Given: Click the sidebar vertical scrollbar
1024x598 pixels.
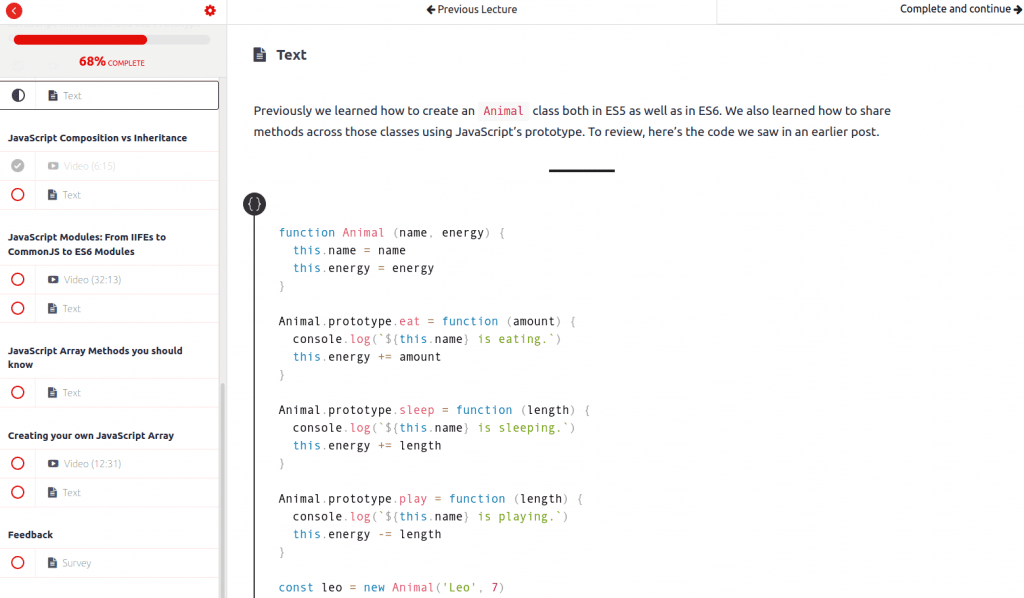Looking at the screenshot, I should [x=223, y=490].
